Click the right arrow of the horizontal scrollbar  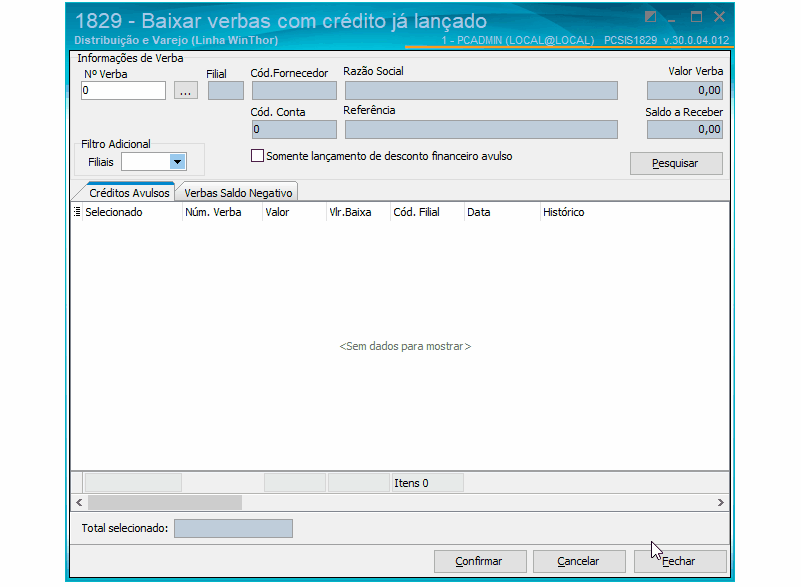tap(720, 502)
